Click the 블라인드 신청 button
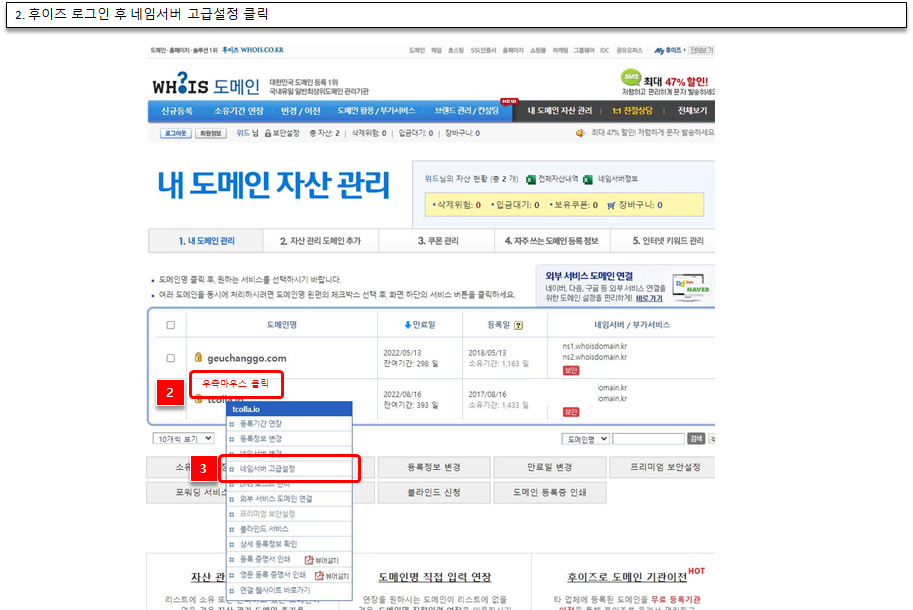The width and height of the screenshot is (913, 610). click(434, 492)
